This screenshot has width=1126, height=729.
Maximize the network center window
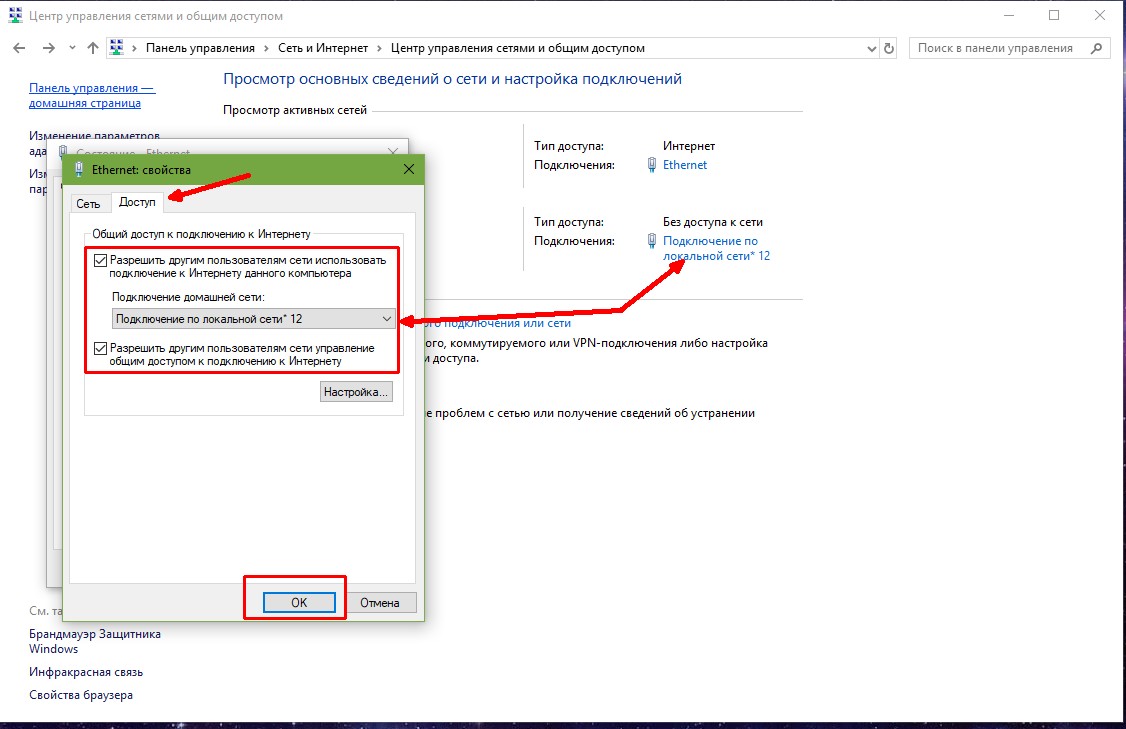(1054, 15)
